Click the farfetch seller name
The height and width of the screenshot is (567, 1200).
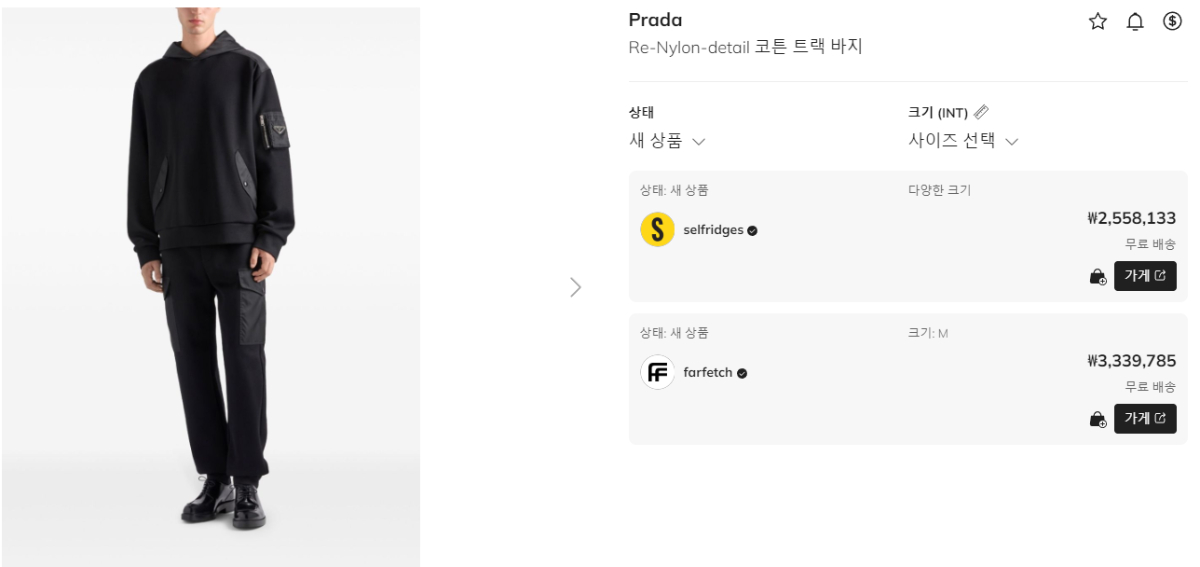tap(708, 373)
